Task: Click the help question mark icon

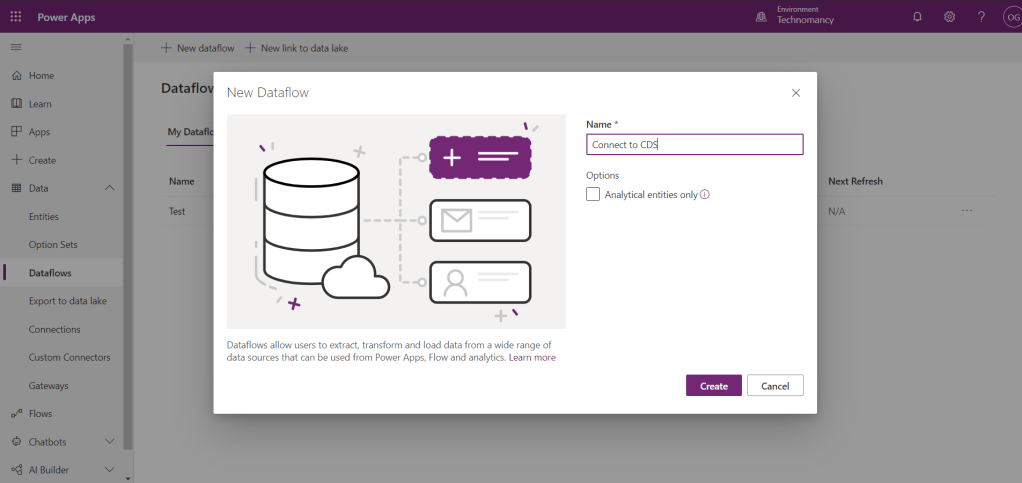Action: click(x=981, y=17)
